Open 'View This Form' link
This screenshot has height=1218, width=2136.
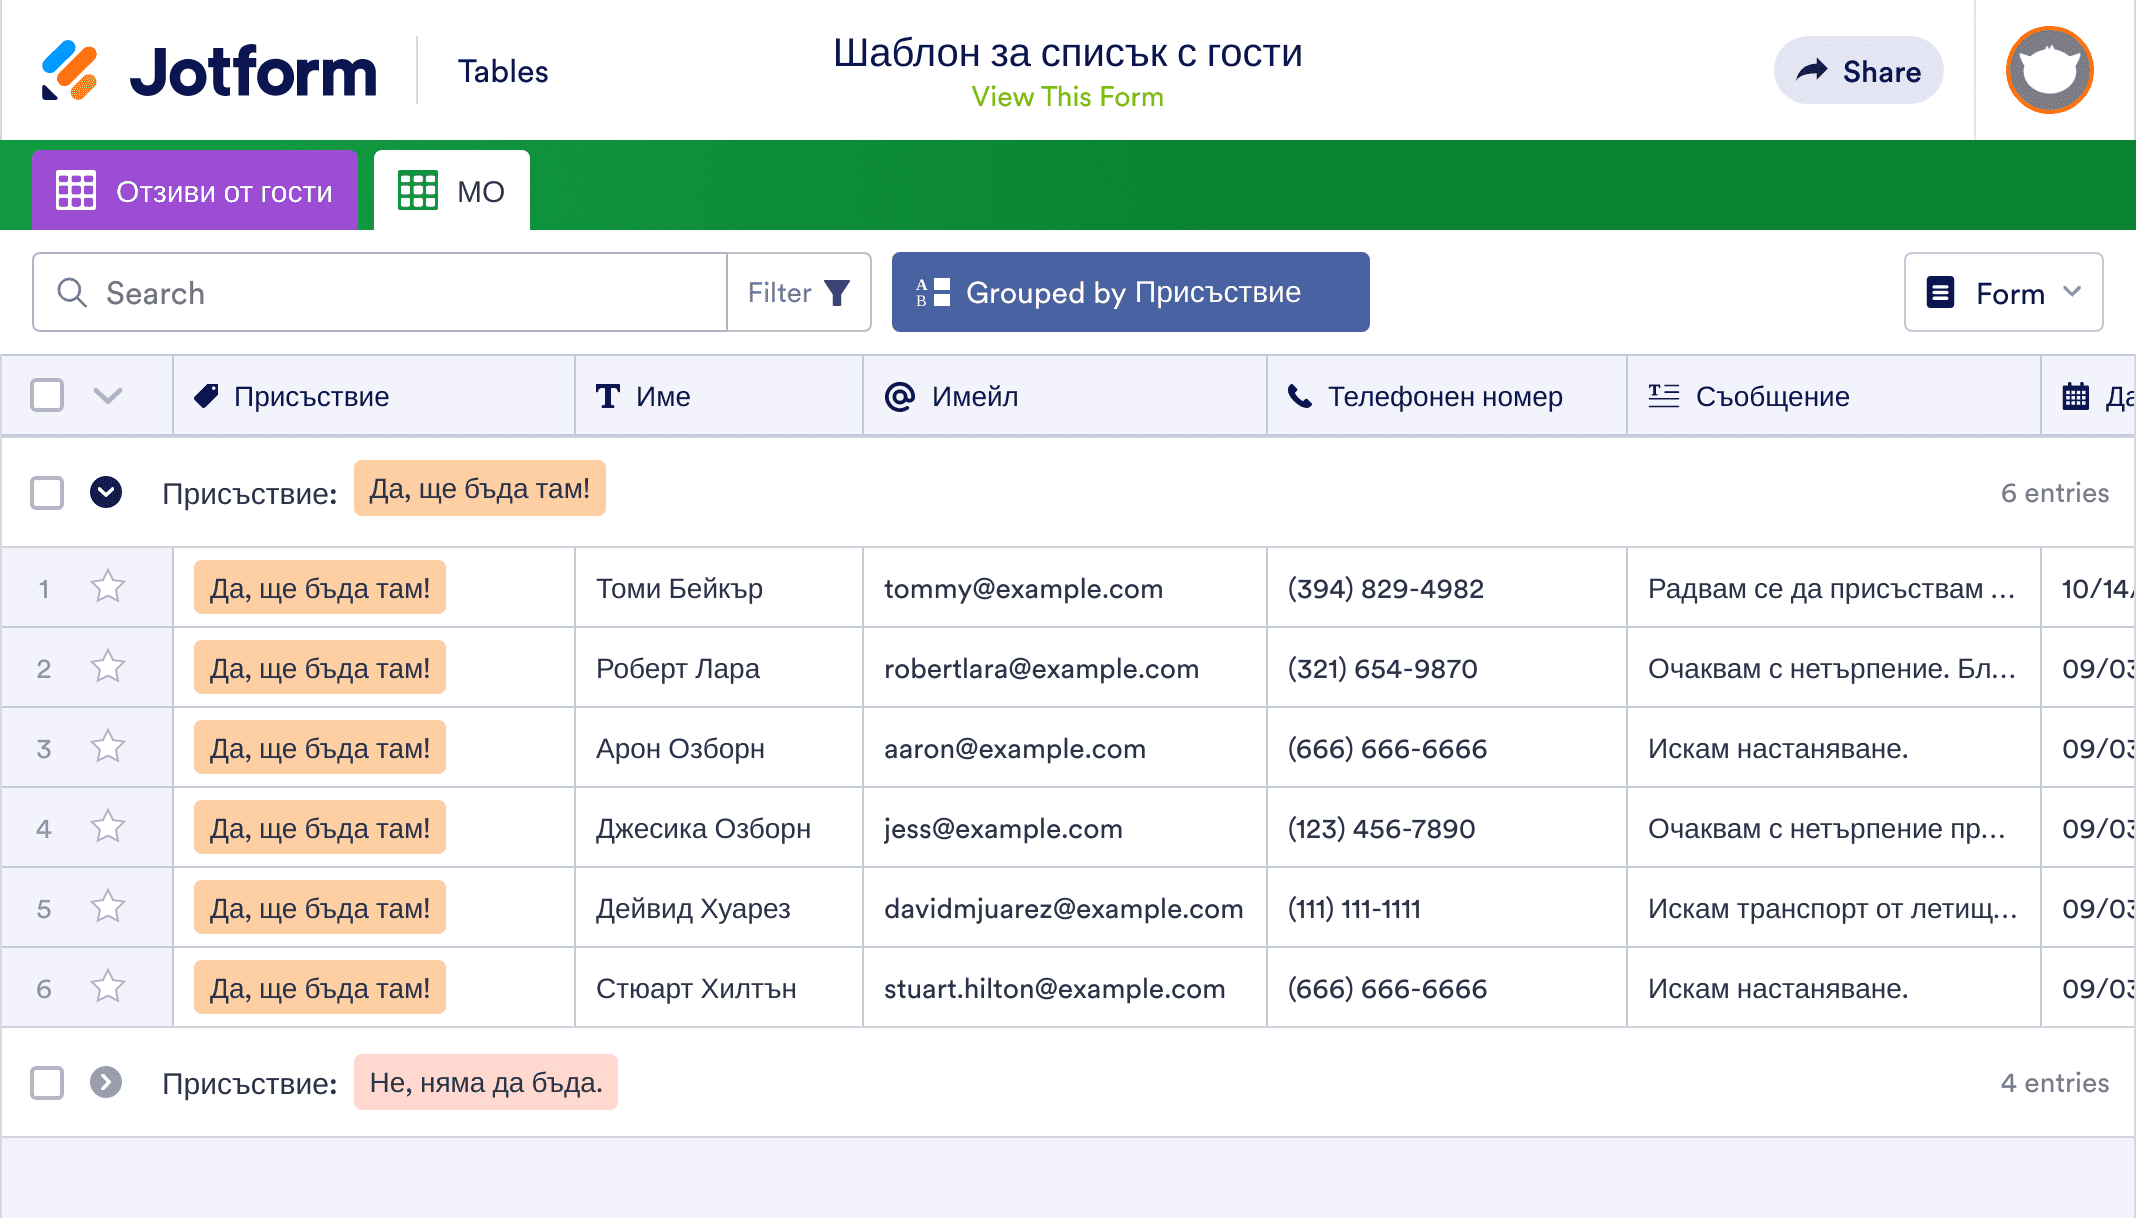pos(1068,96)
